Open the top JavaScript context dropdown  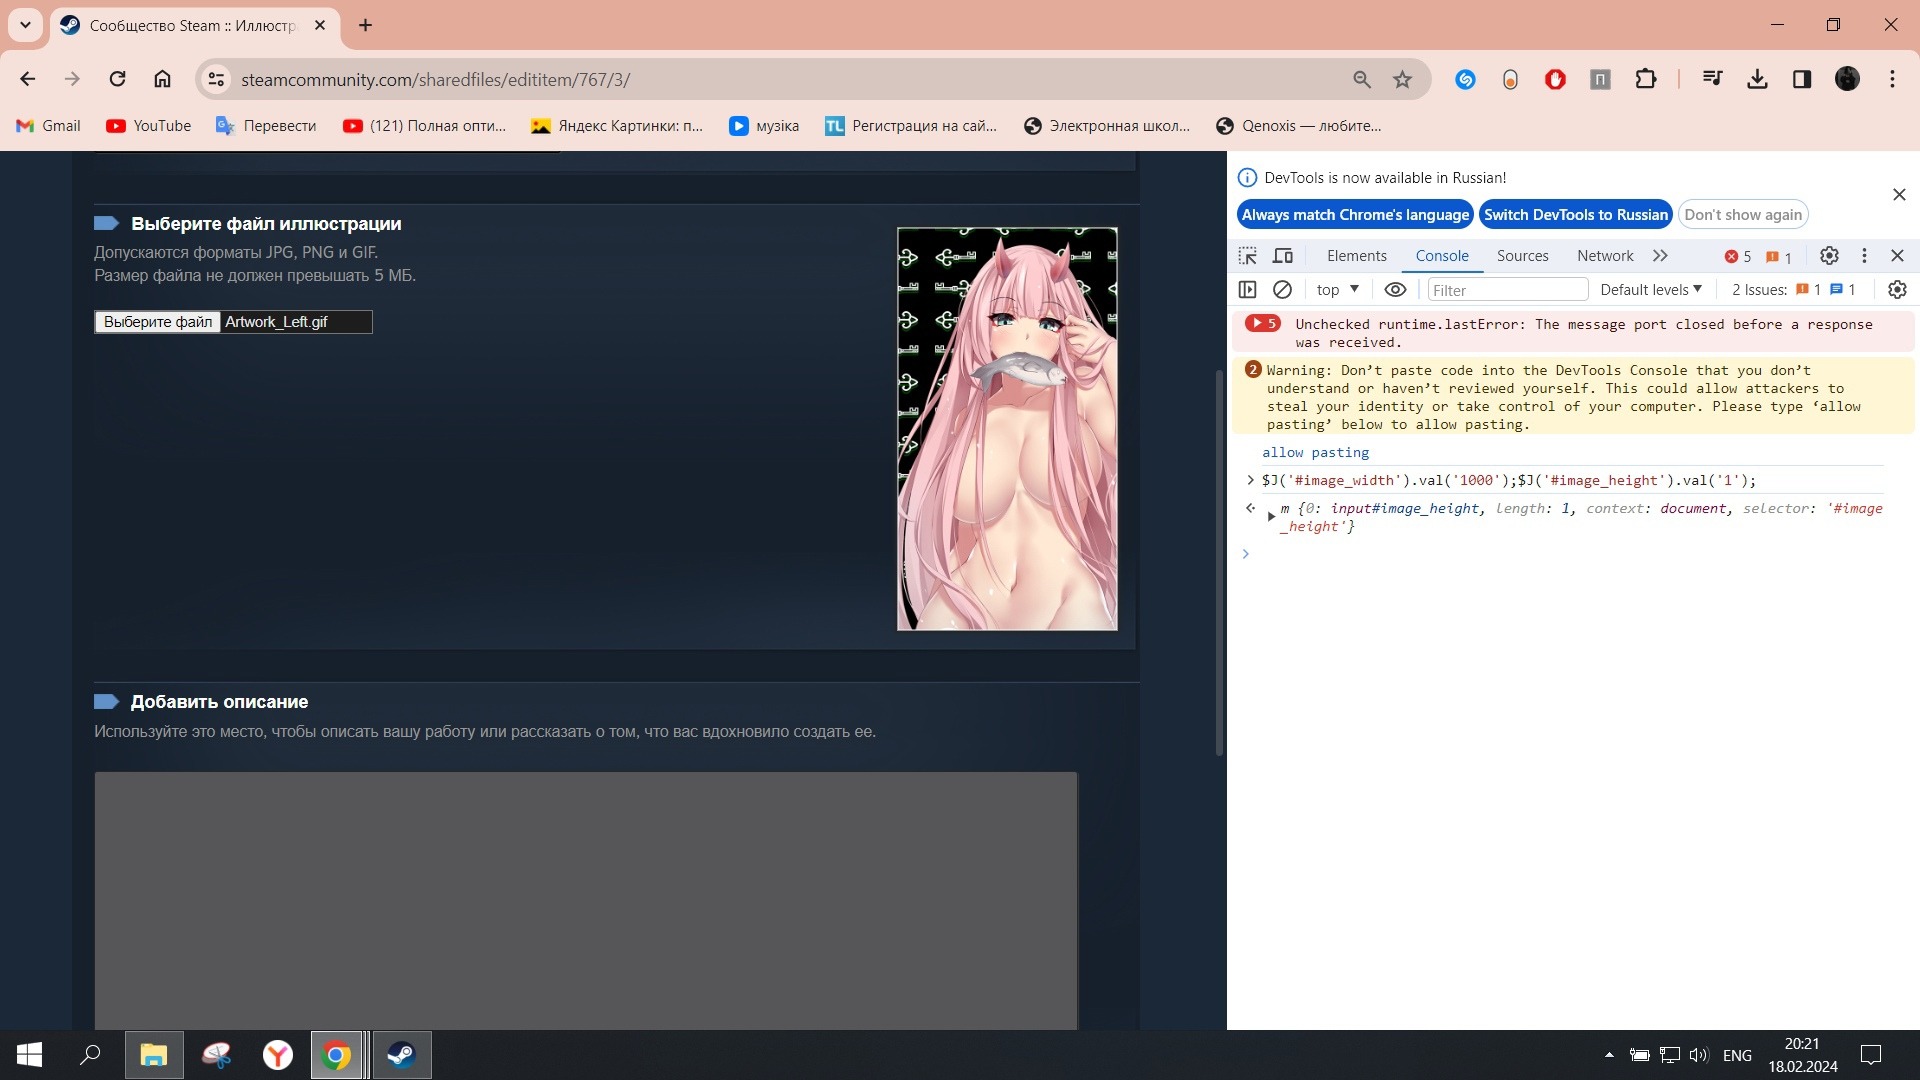(x=1338, y=290)
